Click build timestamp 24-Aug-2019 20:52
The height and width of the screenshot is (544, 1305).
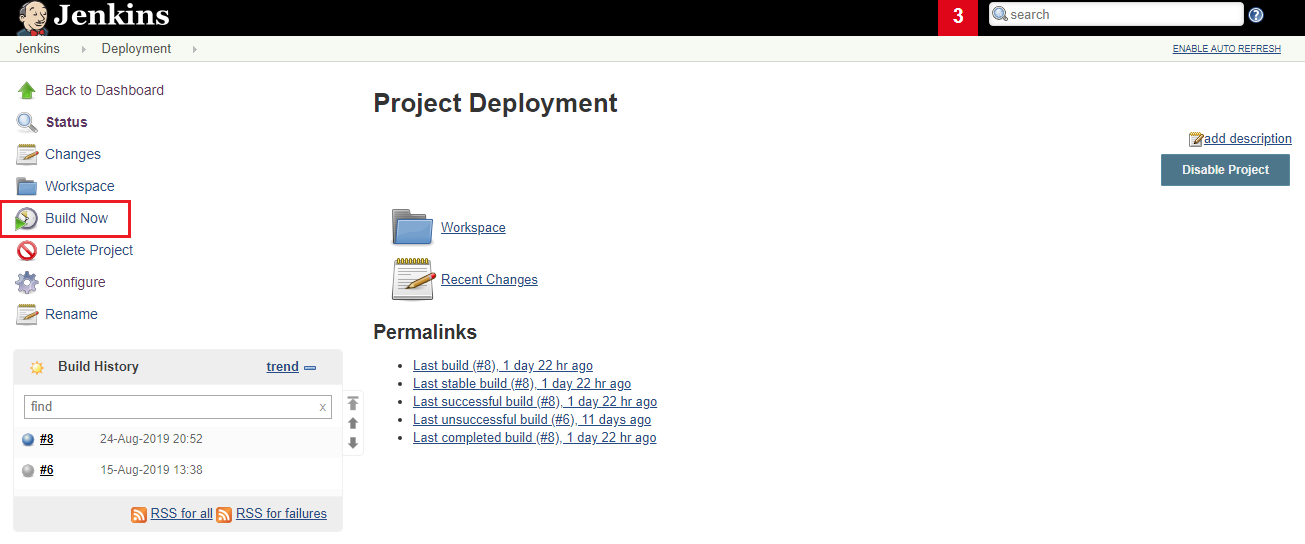coord(151,439)
